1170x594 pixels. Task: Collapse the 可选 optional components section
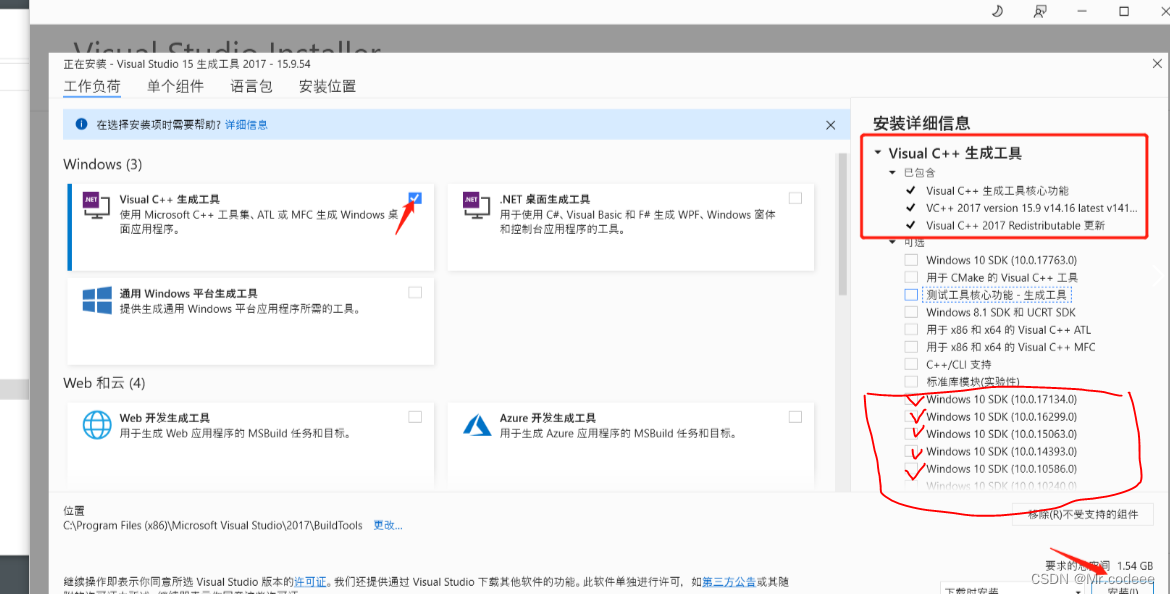[x=893, y=242]
